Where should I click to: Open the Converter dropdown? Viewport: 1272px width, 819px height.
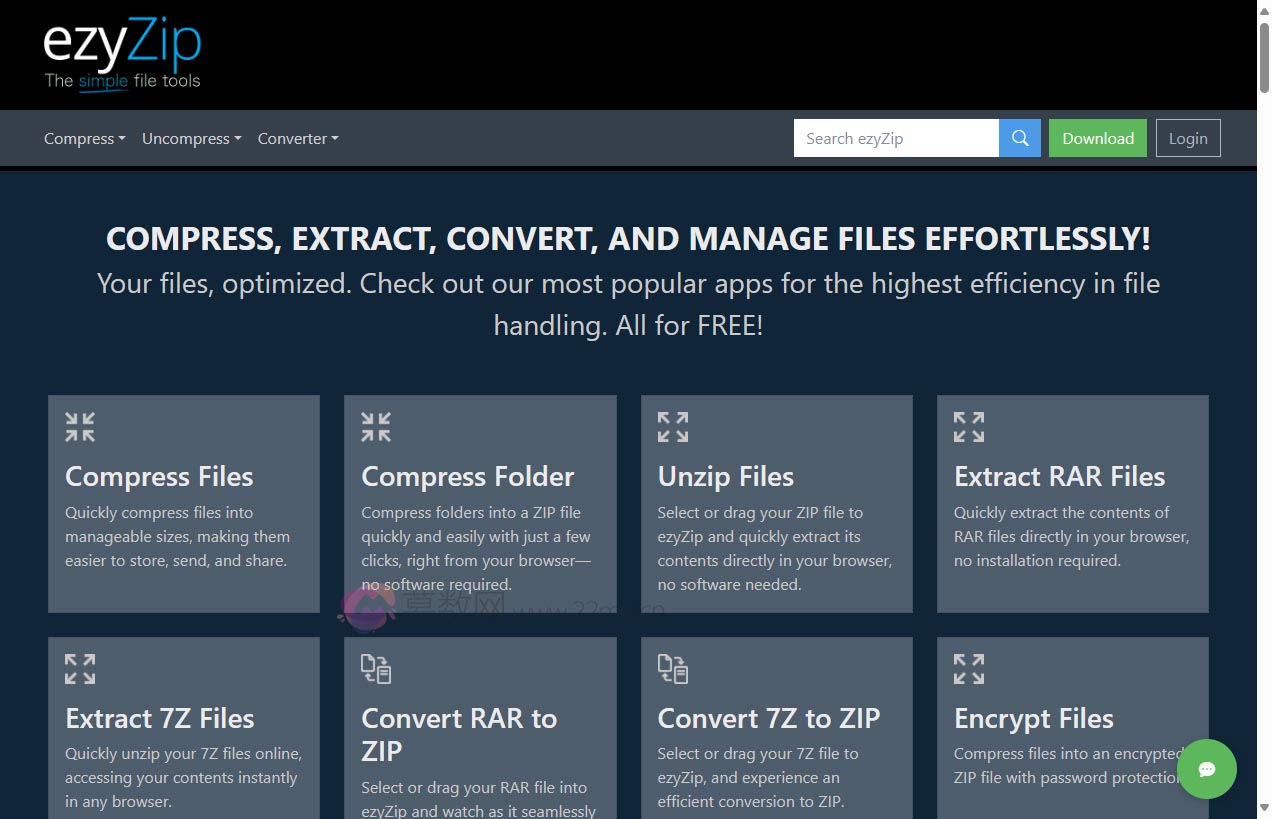(297, 138)
